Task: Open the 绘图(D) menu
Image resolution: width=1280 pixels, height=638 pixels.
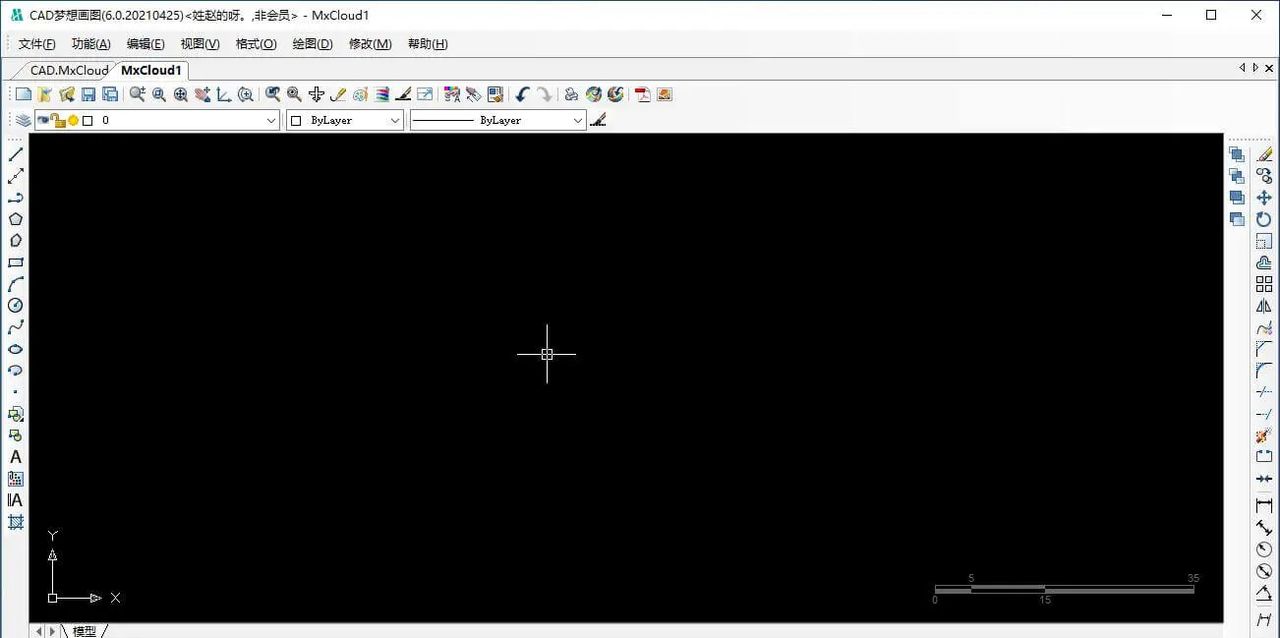Action: pyautogui.click(x=312, y=44)
